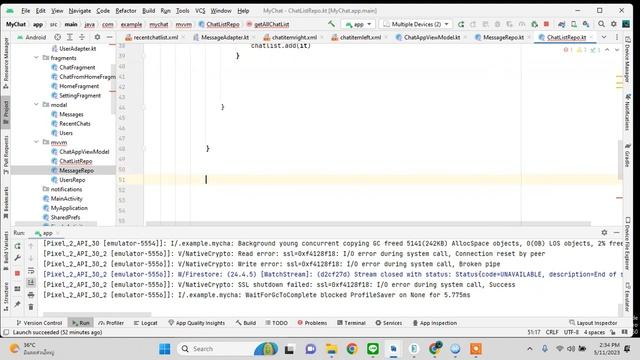Toggle scroll to end in Run console
Screen dimensions: 640x360
[31, 282]
